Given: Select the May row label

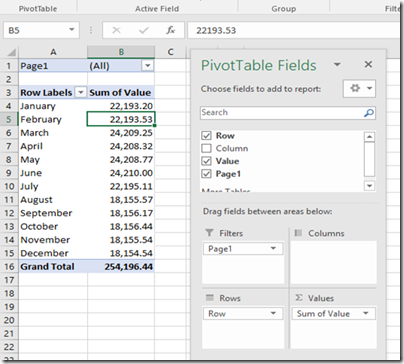Looking at the screenshot, I should pos(53,160).
